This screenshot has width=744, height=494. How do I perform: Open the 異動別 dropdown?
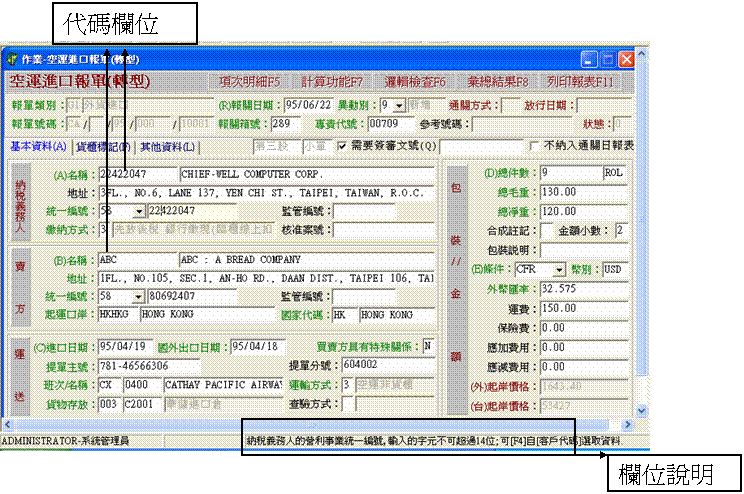click(x=400, y=105)
